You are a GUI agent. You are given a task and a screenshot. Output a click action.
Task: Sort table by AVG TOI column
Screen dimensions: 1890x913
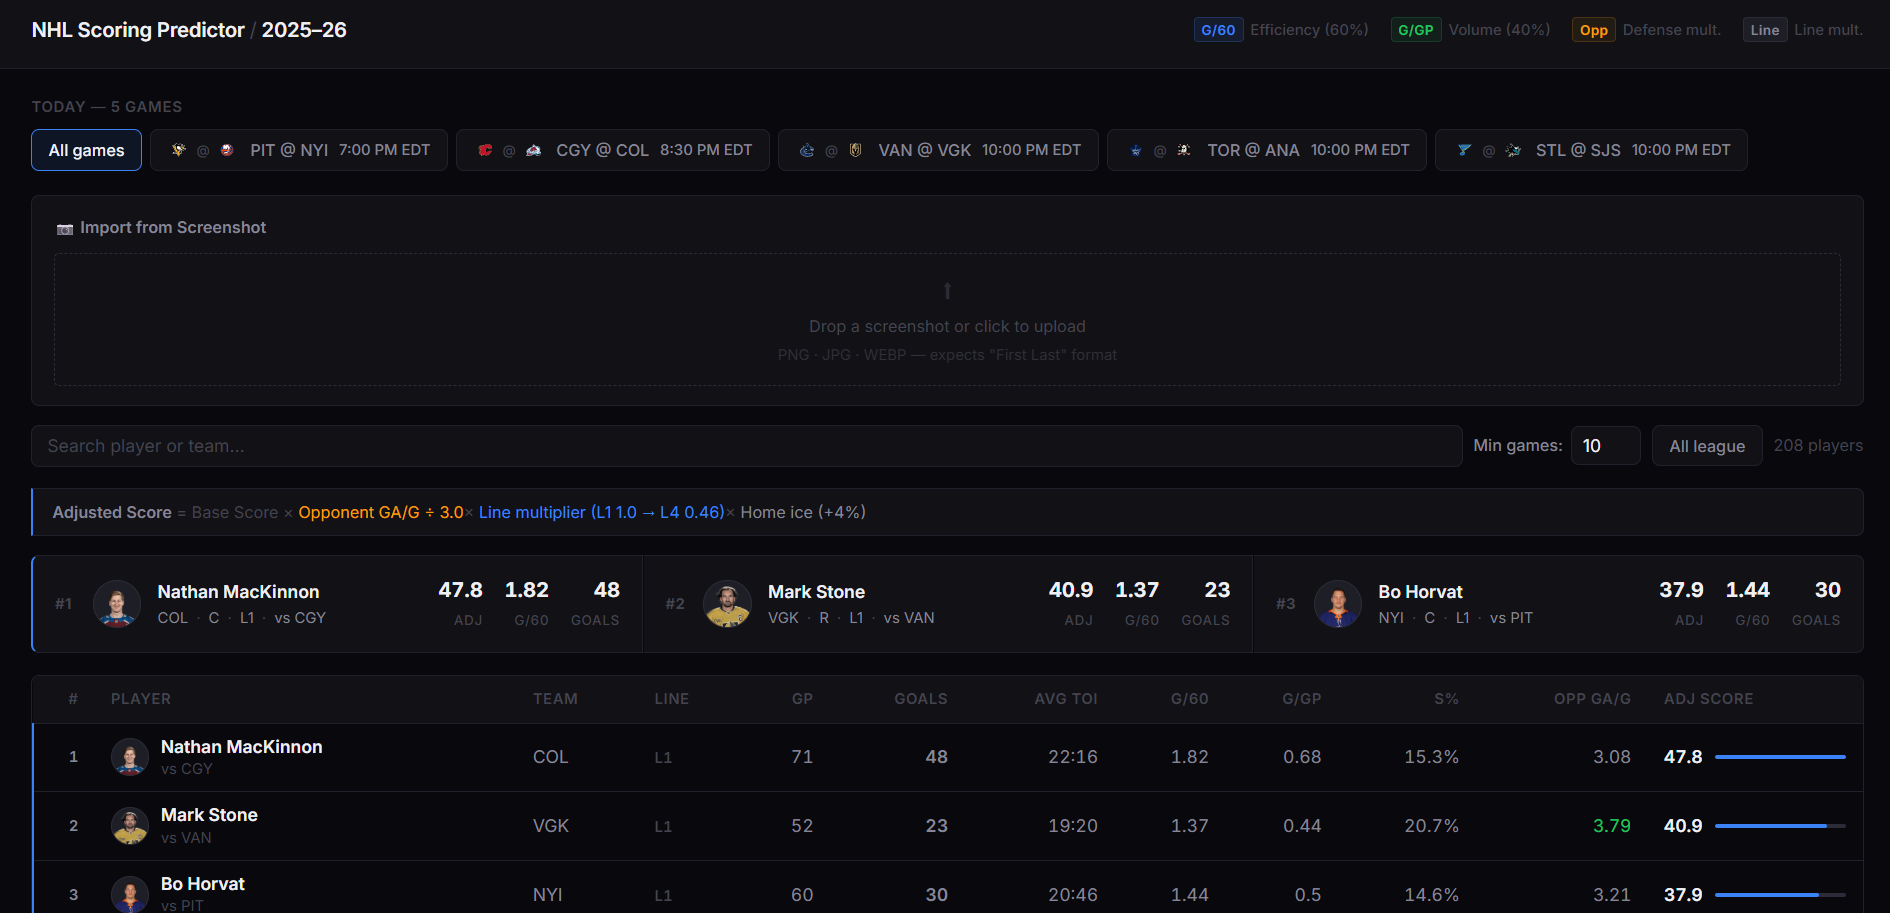pos(1066,699)
